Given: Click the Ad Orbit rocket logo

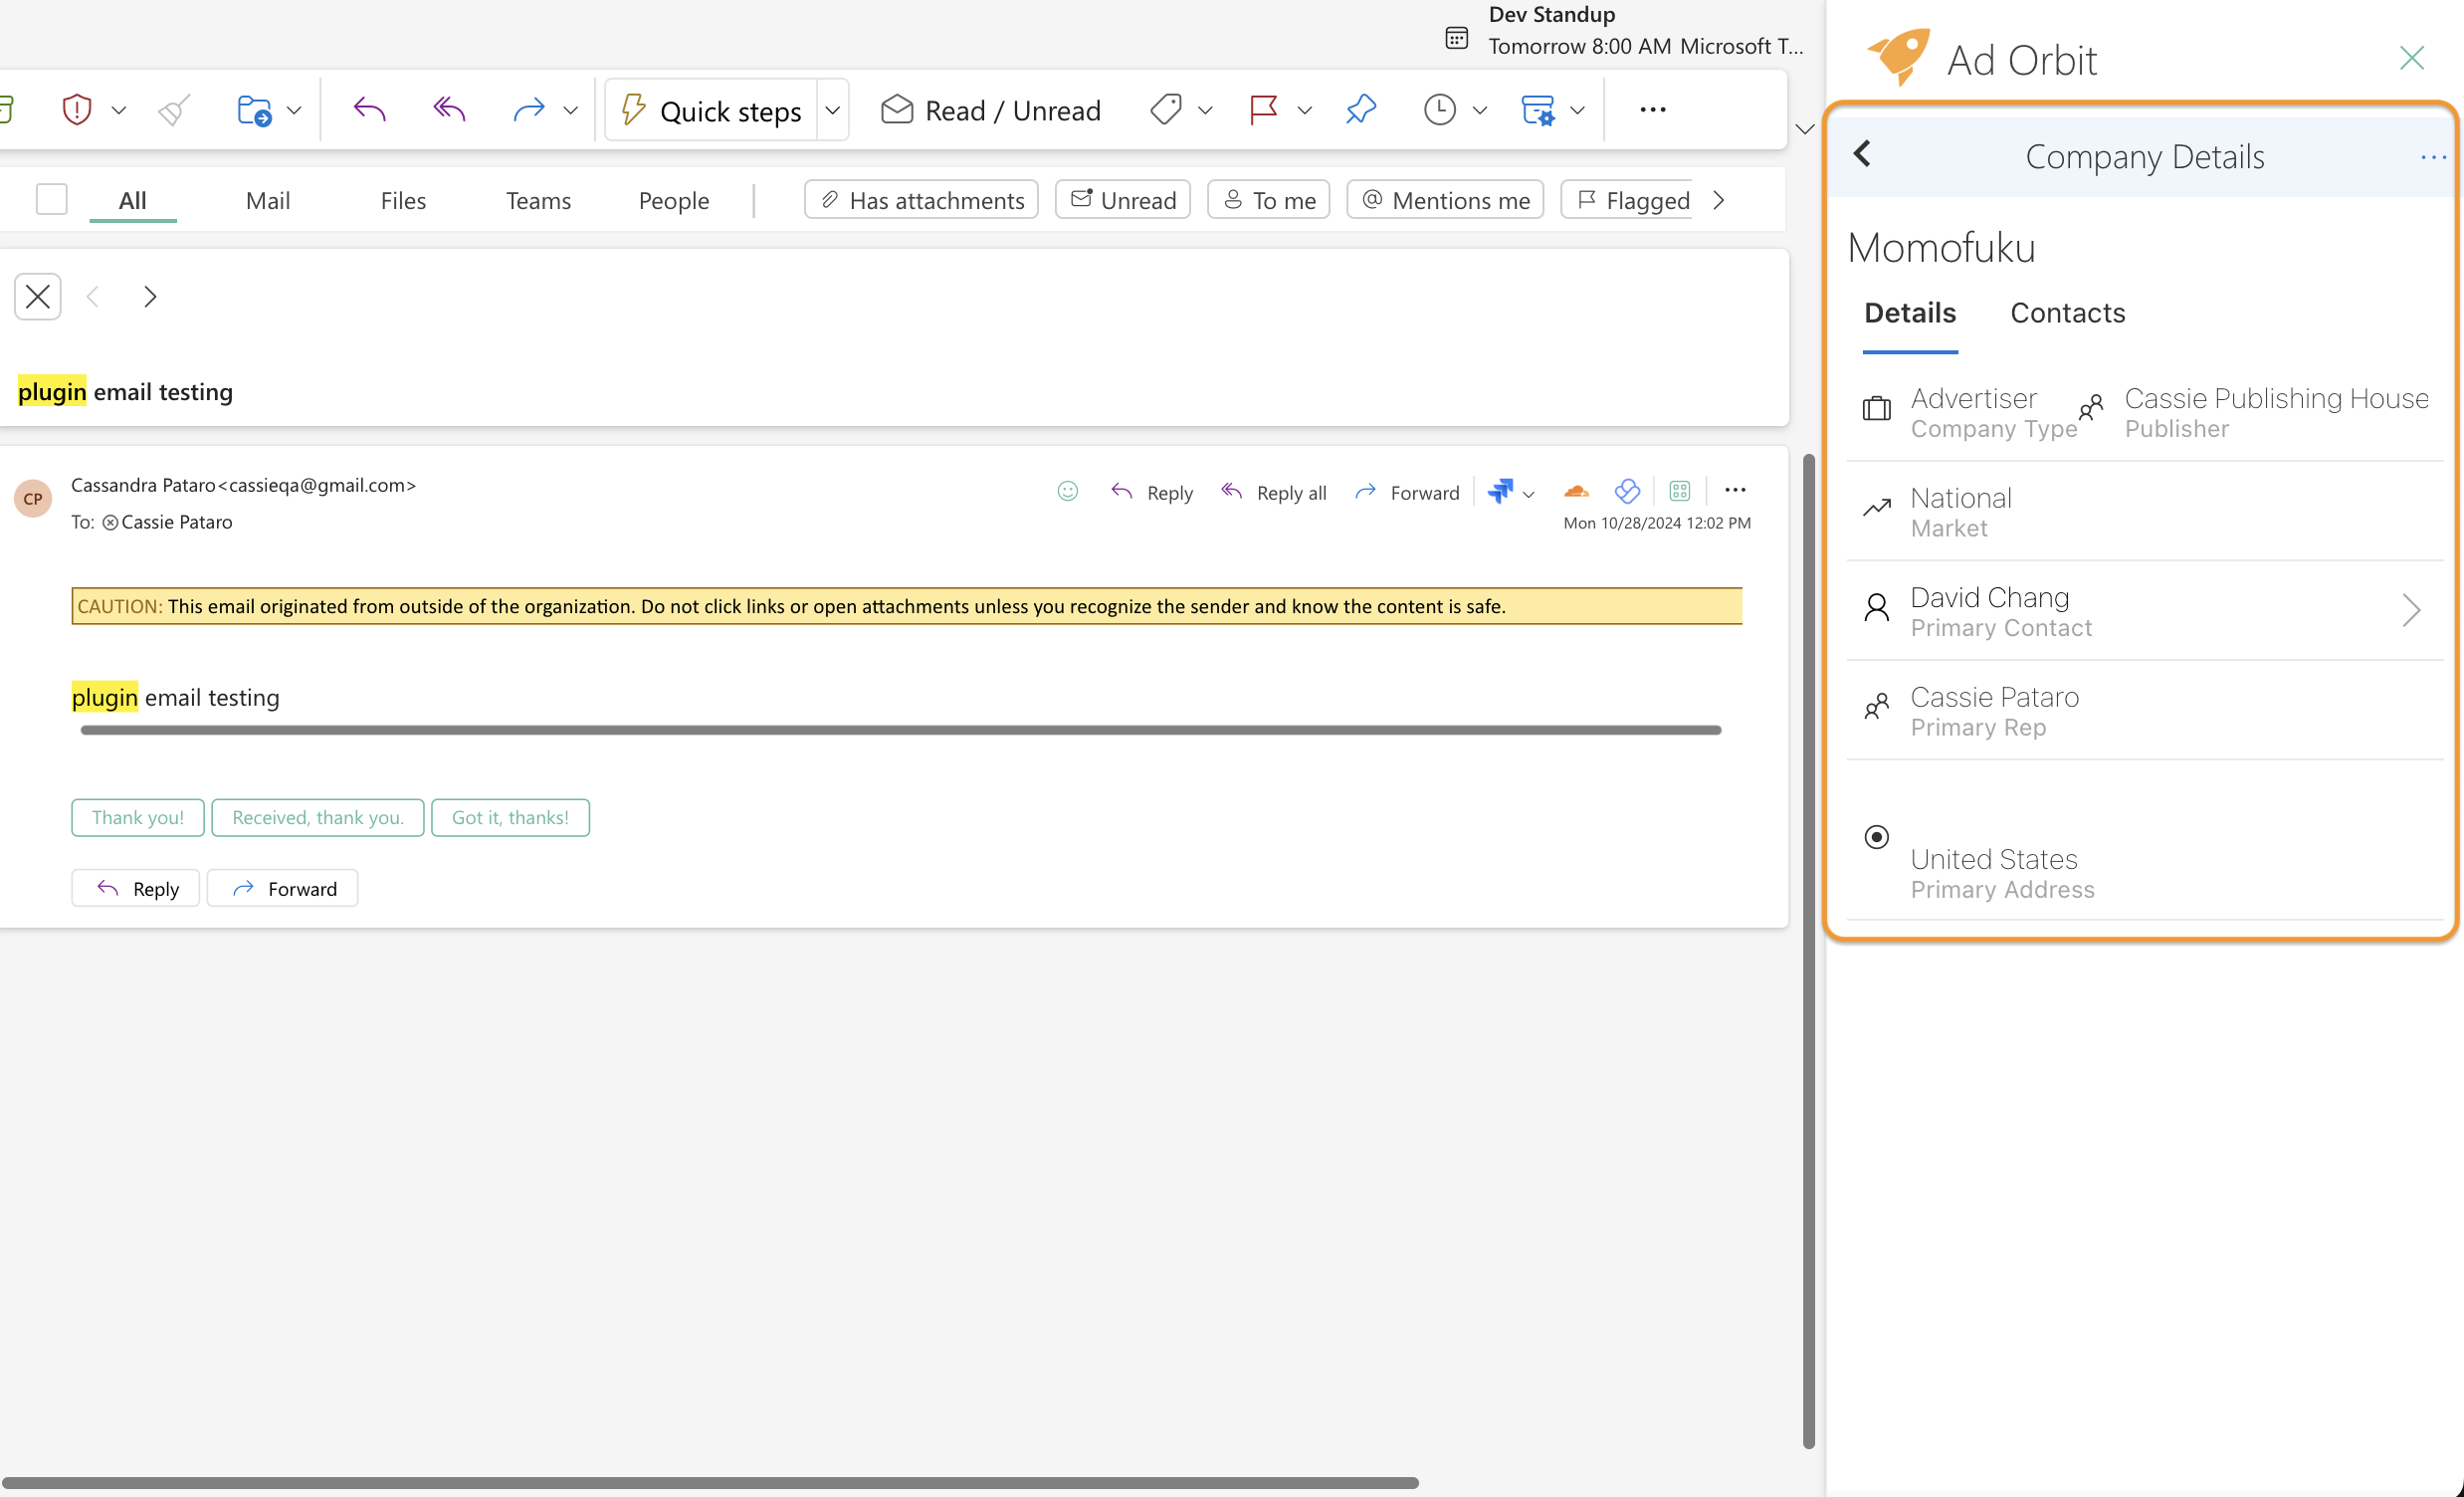Looking at the screenshot, I should point(1898,56).
